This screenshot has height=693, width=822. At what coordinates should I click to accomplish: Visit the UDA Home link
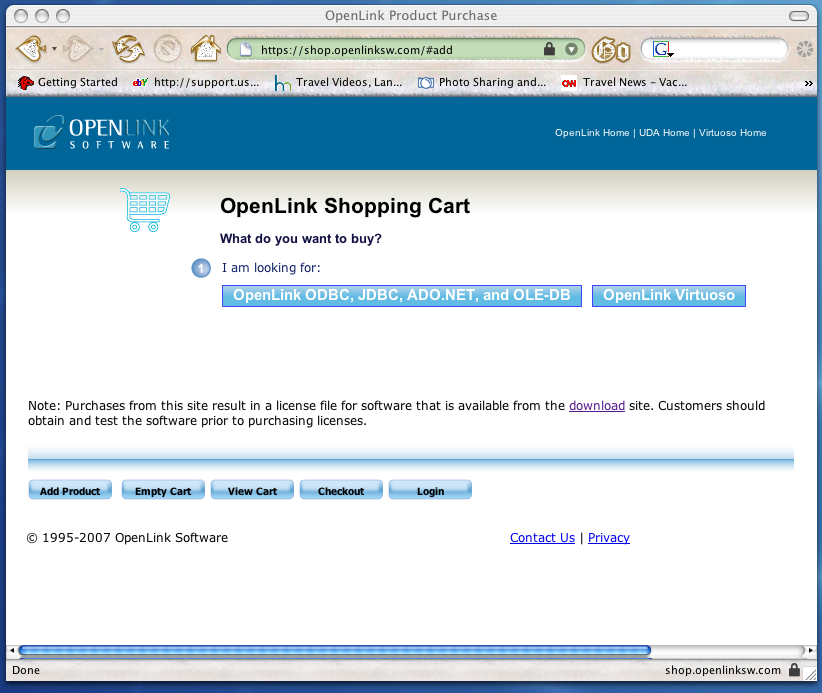[664, 133]
